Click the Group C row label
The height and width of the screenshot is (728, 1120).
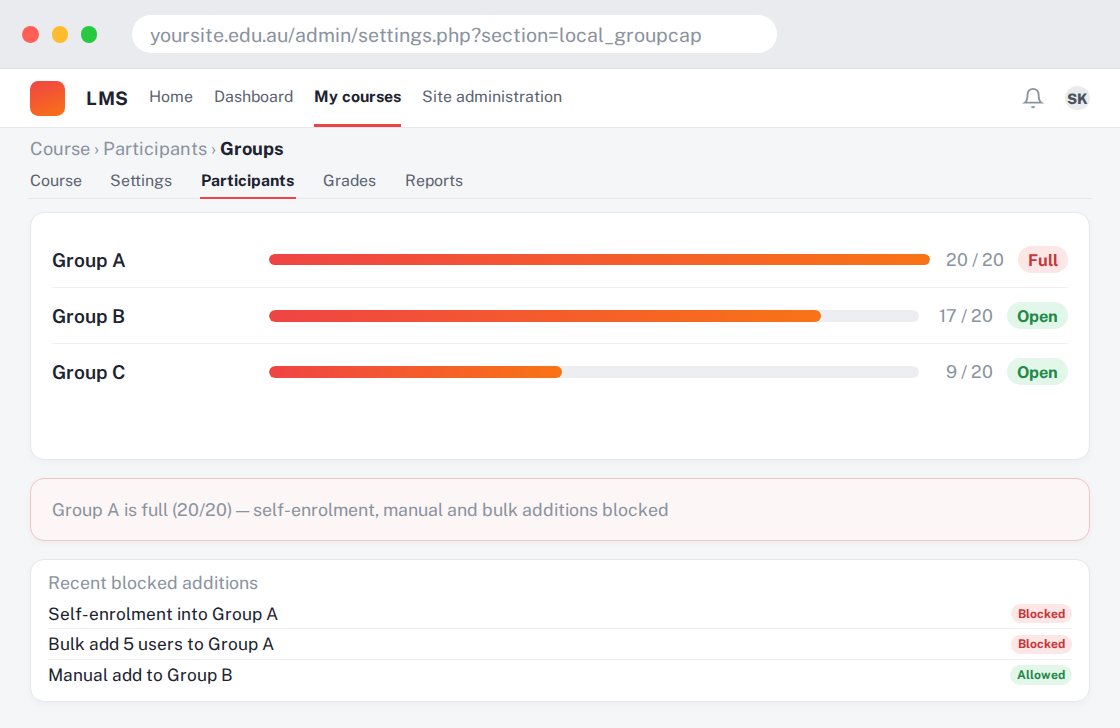tap(89, 372)
